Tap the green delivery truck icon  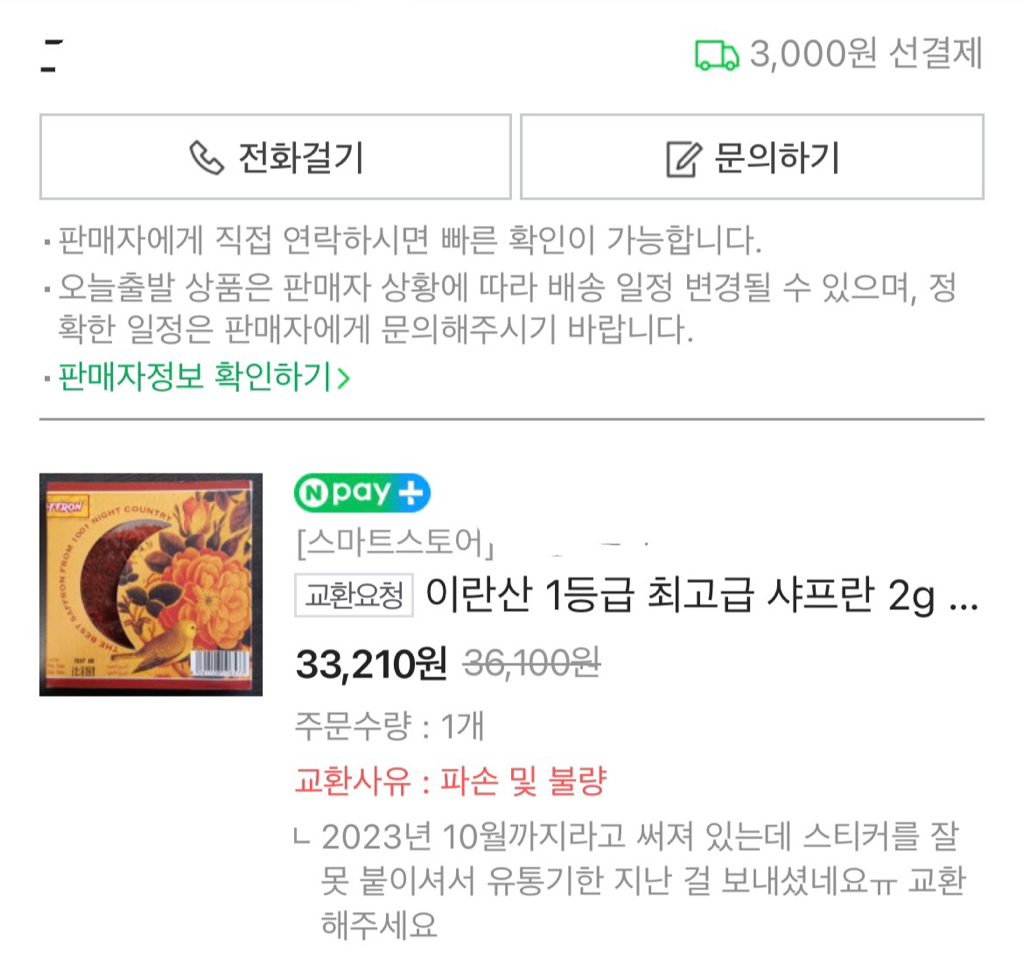click(716, 55)
